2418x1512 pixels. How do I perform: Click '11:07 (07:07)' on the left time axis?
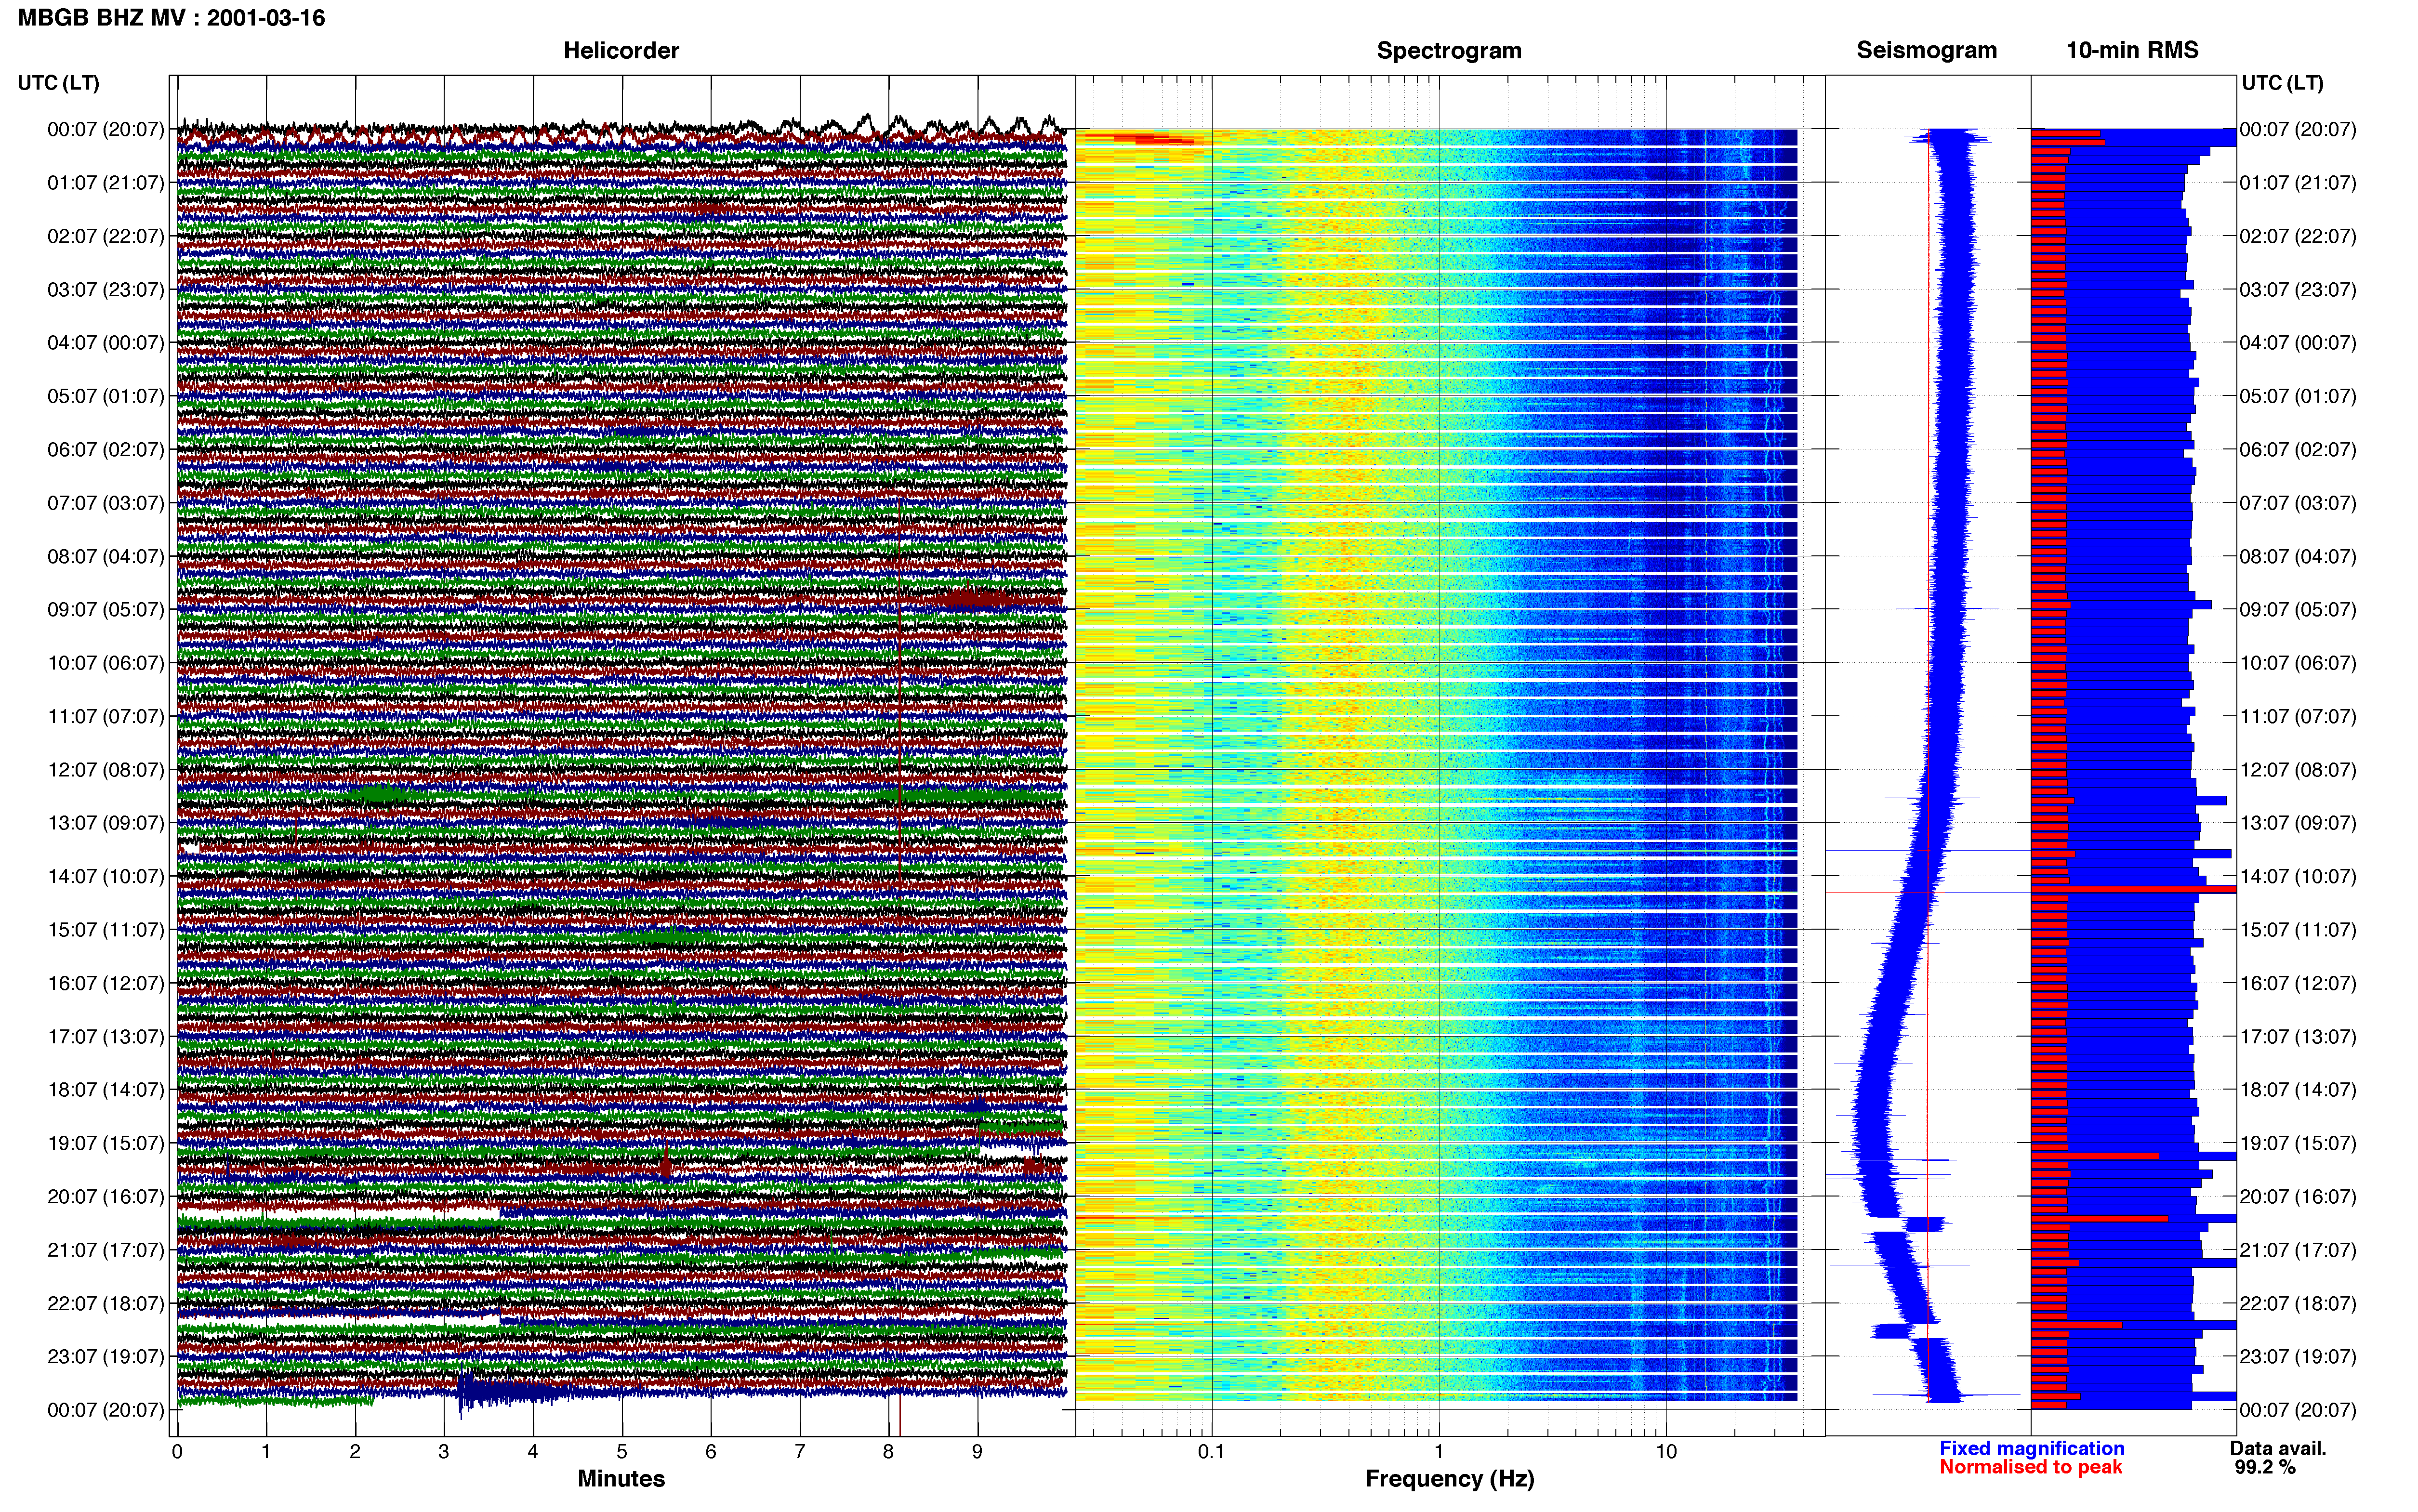point(105,716)
